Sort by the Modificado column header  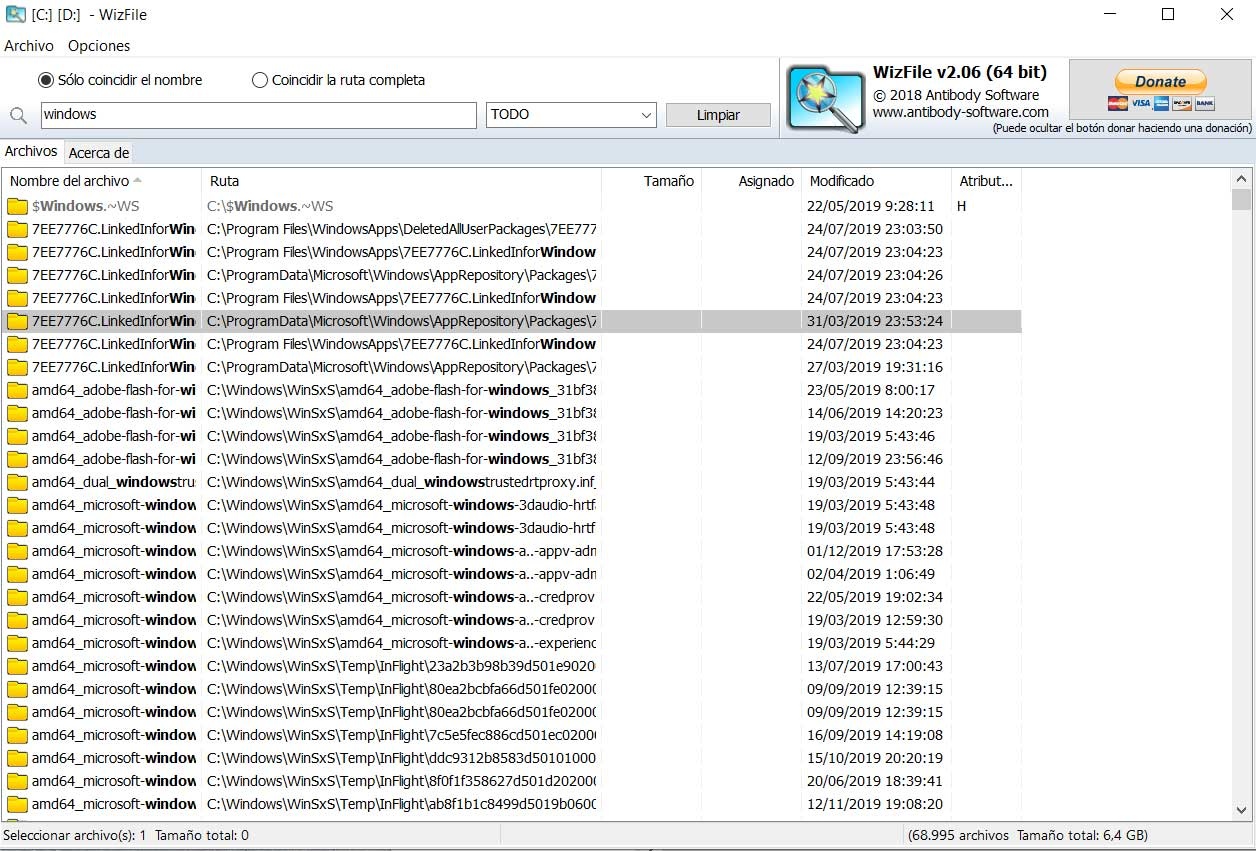click(x=876, y=181)
